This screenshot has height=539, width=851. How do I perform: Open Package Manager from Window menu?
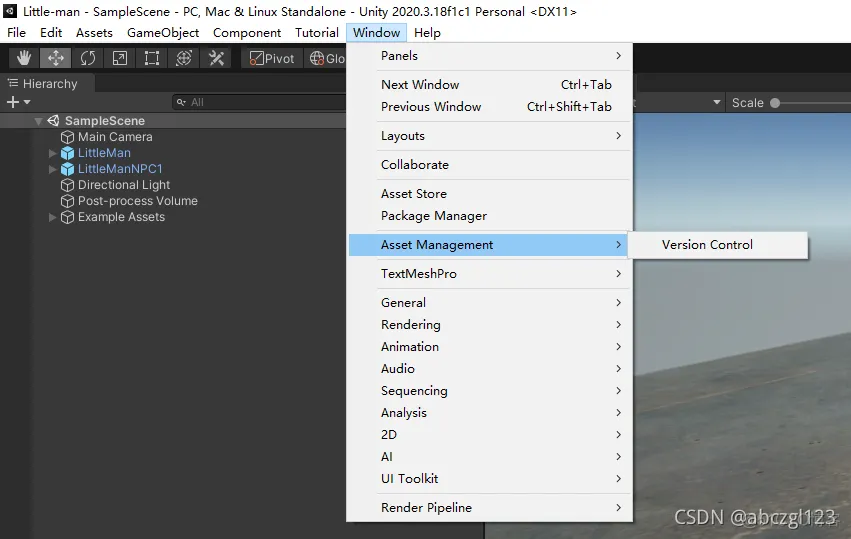pyautogui.click(x=434, y=215)
